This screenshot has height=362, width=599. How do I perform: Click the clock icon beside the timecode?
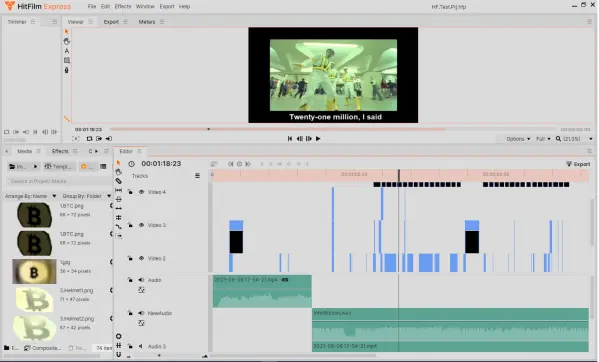pos(131,164)
